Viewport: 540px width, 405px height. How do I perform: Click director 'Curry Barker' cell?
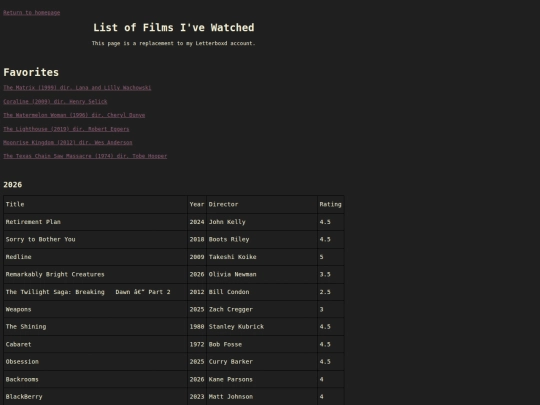coord(262,362)
